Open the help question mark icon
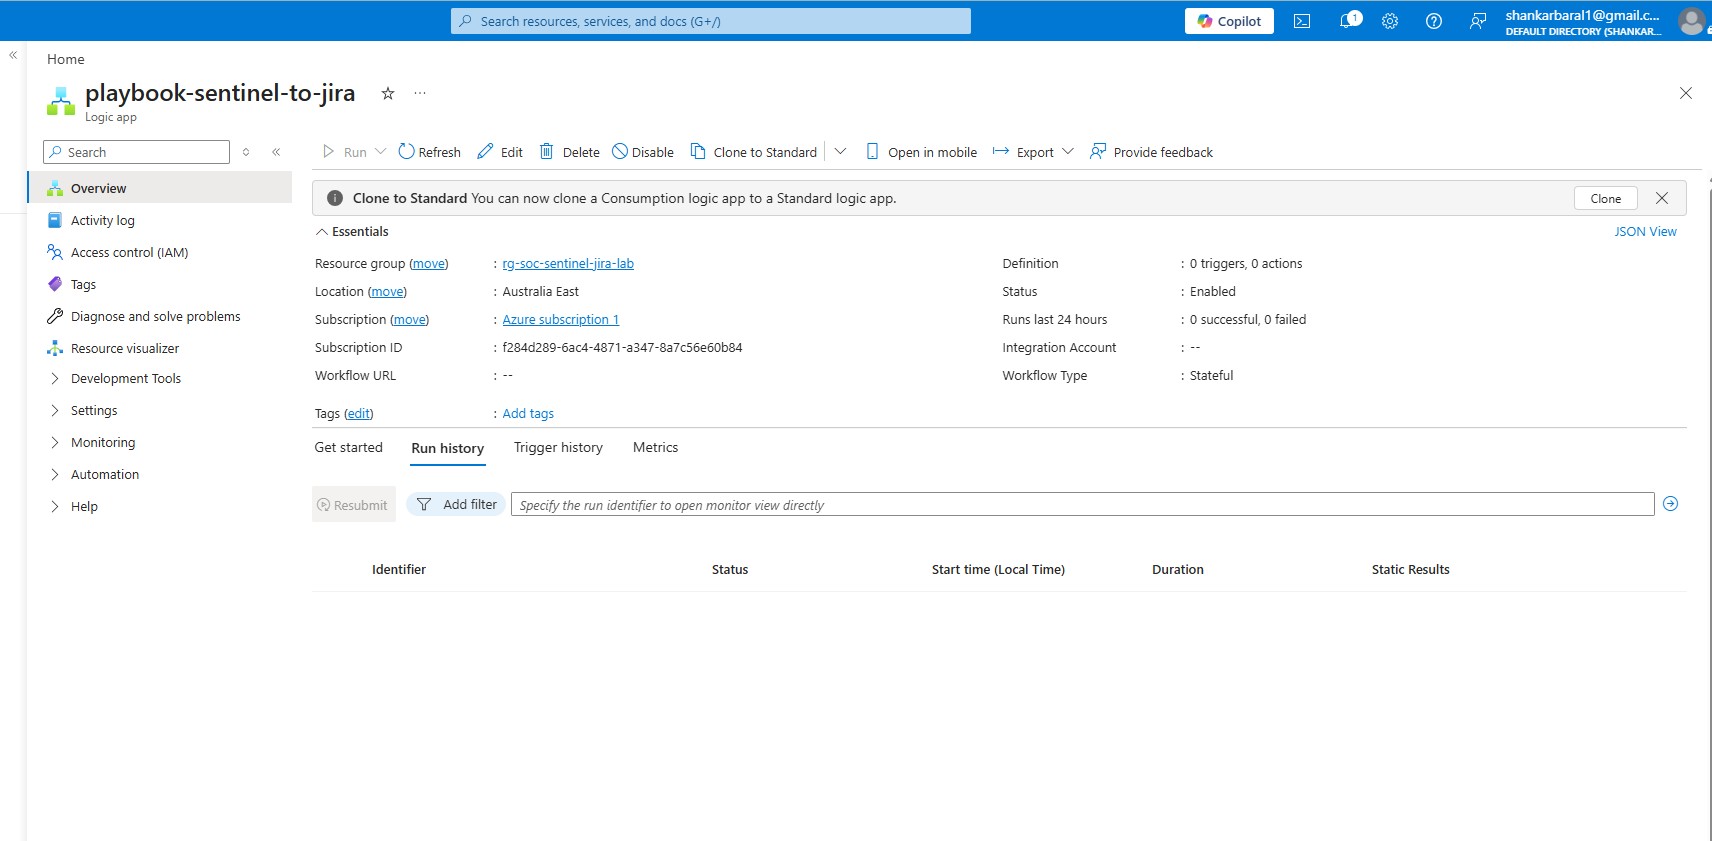This screenshot has width=1712, height=841. pyautogui.click(x=1434, y=21)
